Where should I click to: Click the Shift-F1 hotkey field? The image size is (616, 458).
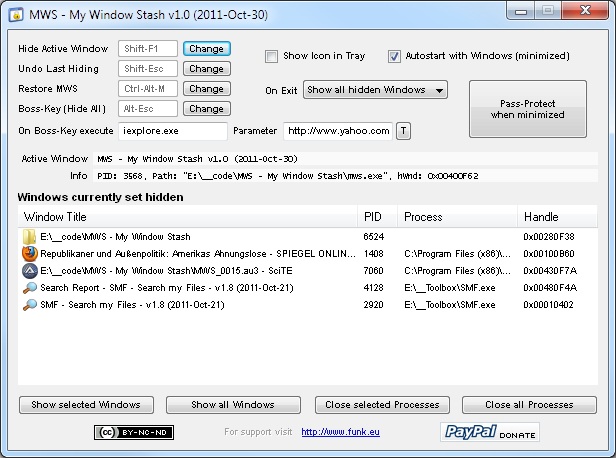coord(148,49)
